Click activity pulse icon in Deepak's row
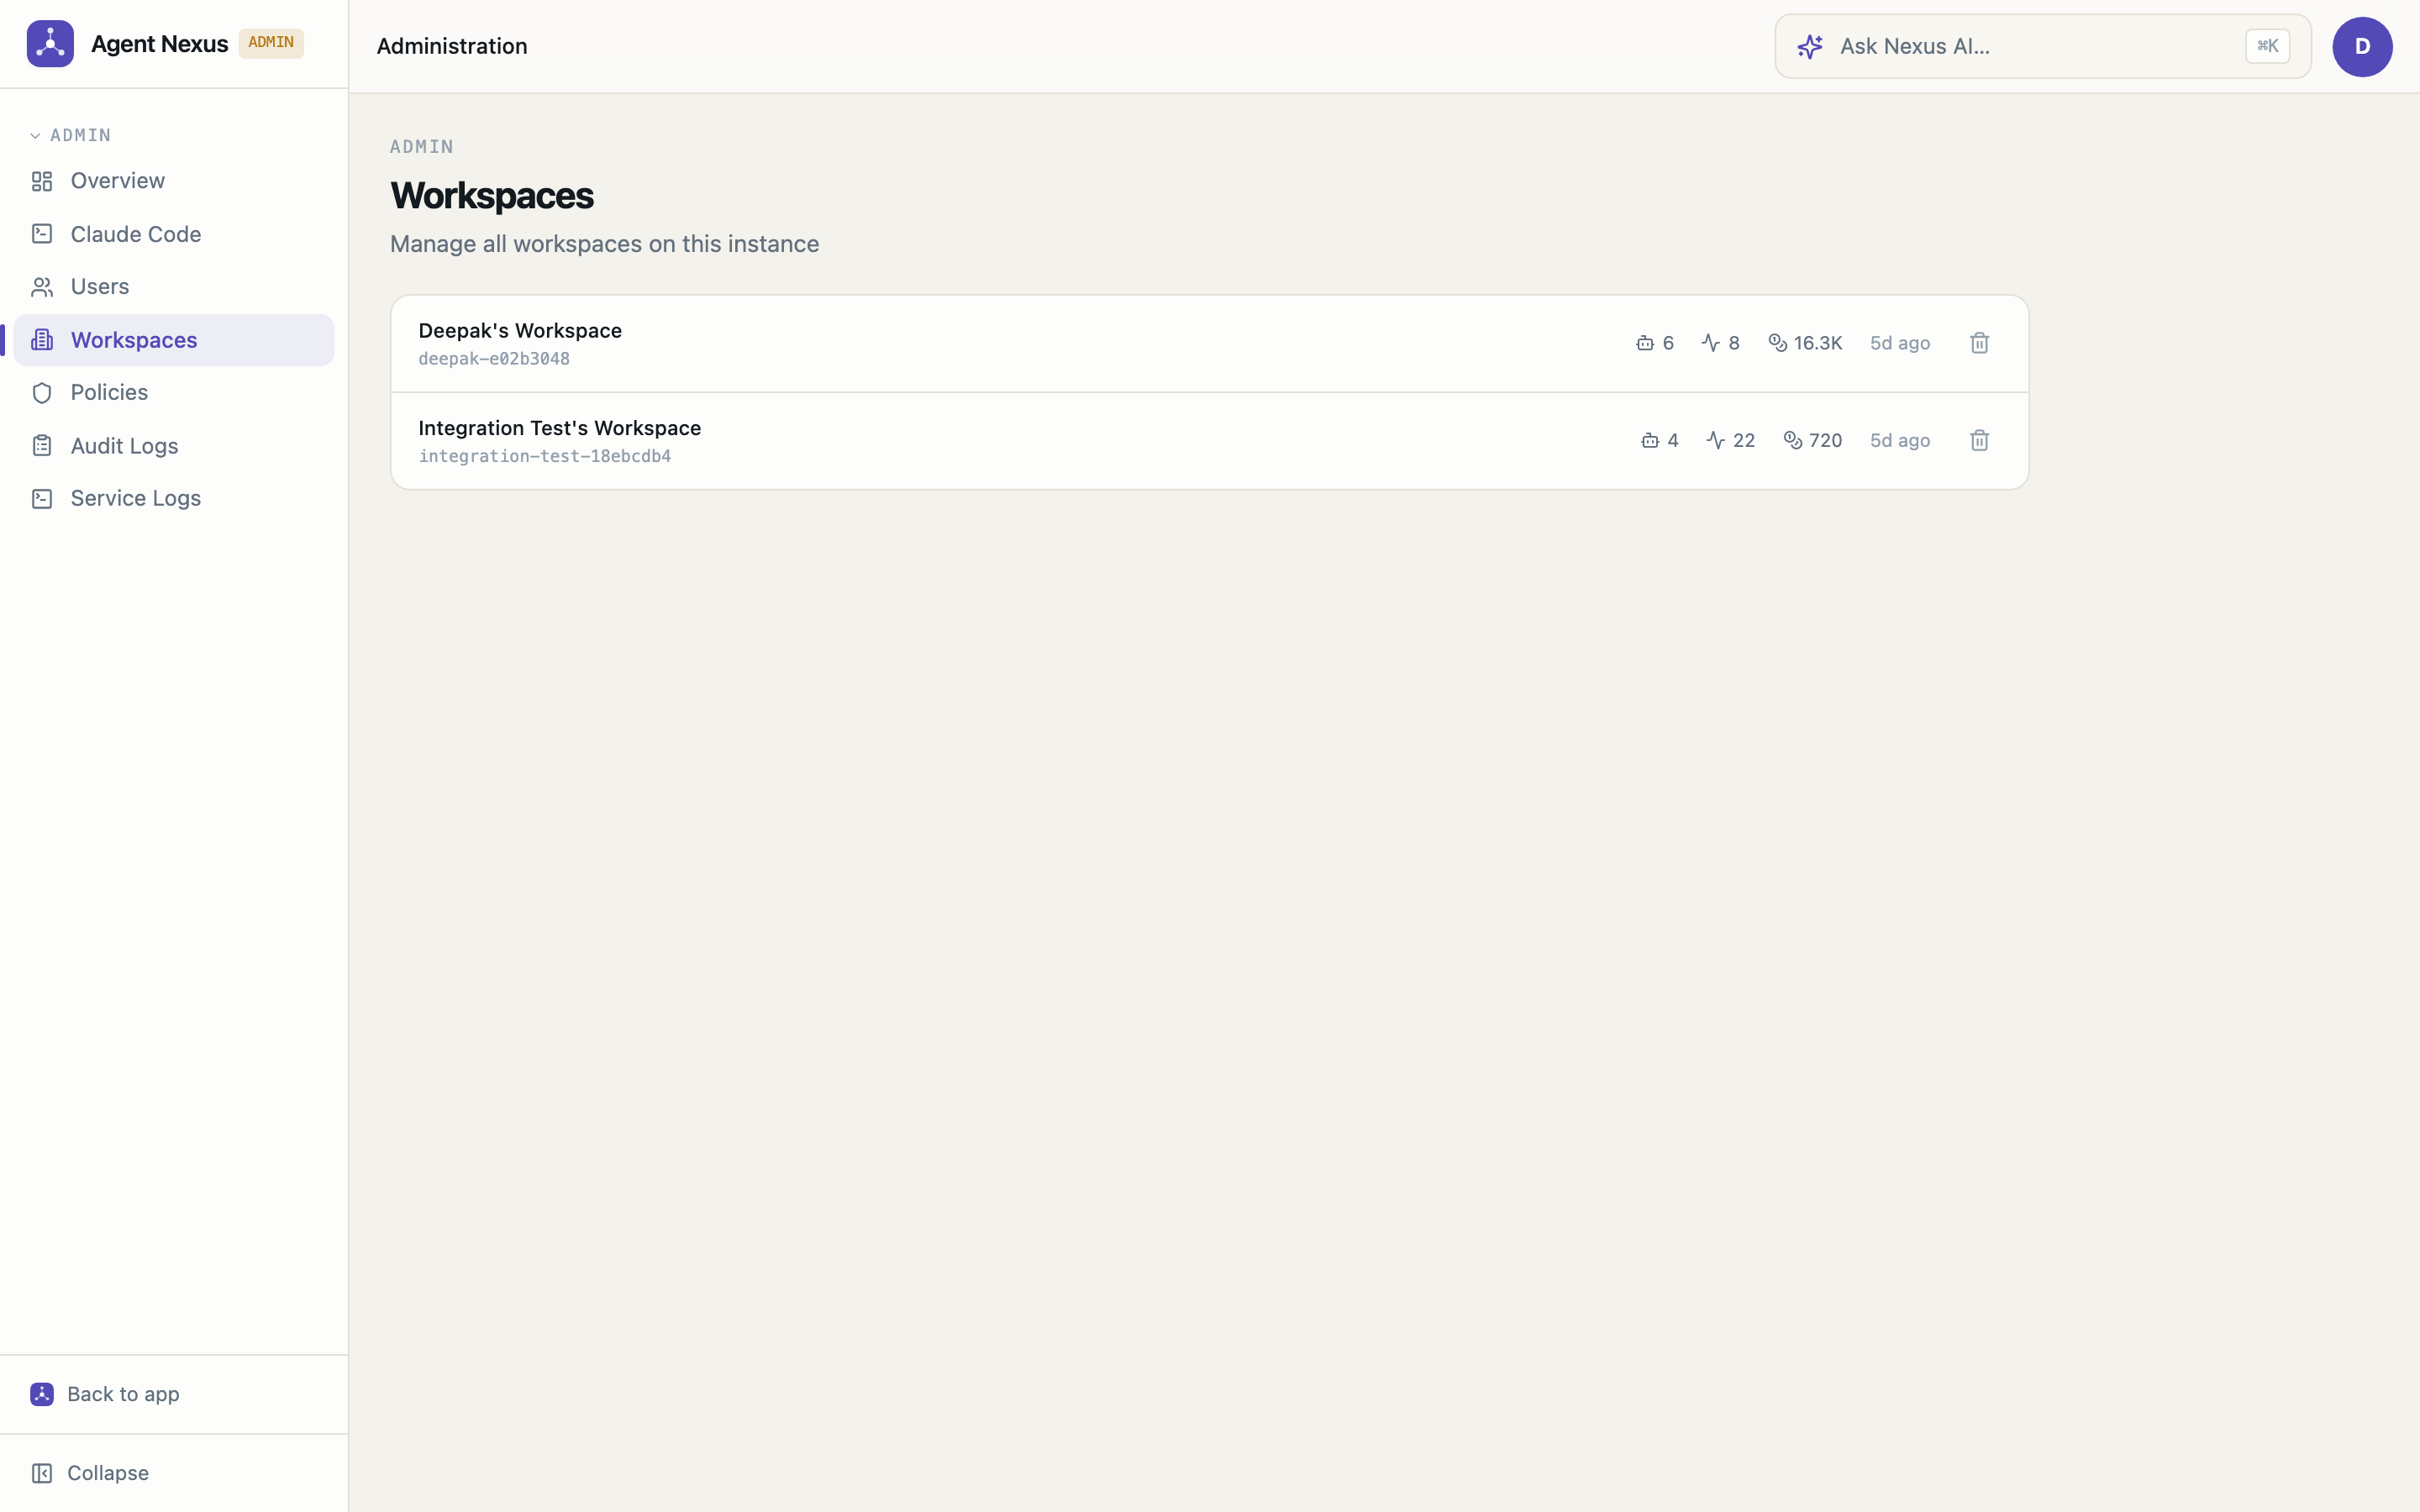Image resolution: width=2420 pixels, height=1512 pixels. coord(1711,343)
